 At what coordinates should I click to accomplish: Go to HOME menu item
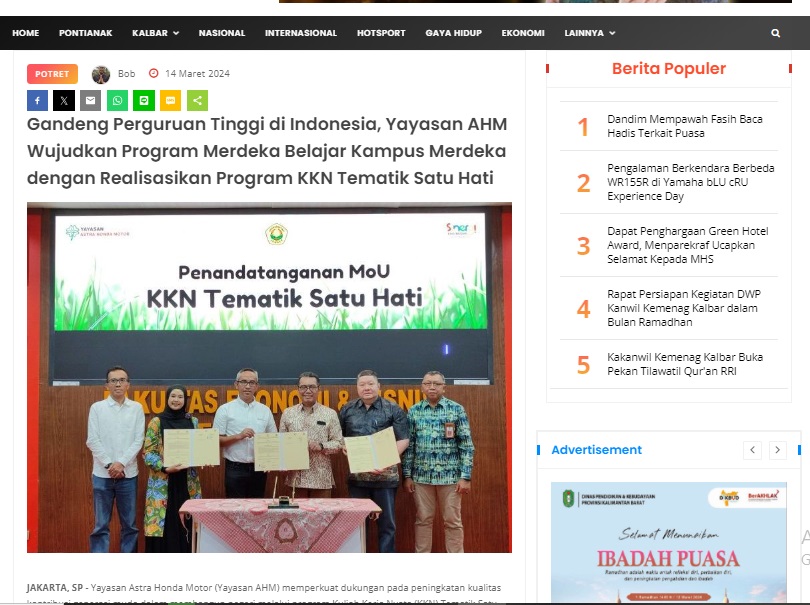26,33
